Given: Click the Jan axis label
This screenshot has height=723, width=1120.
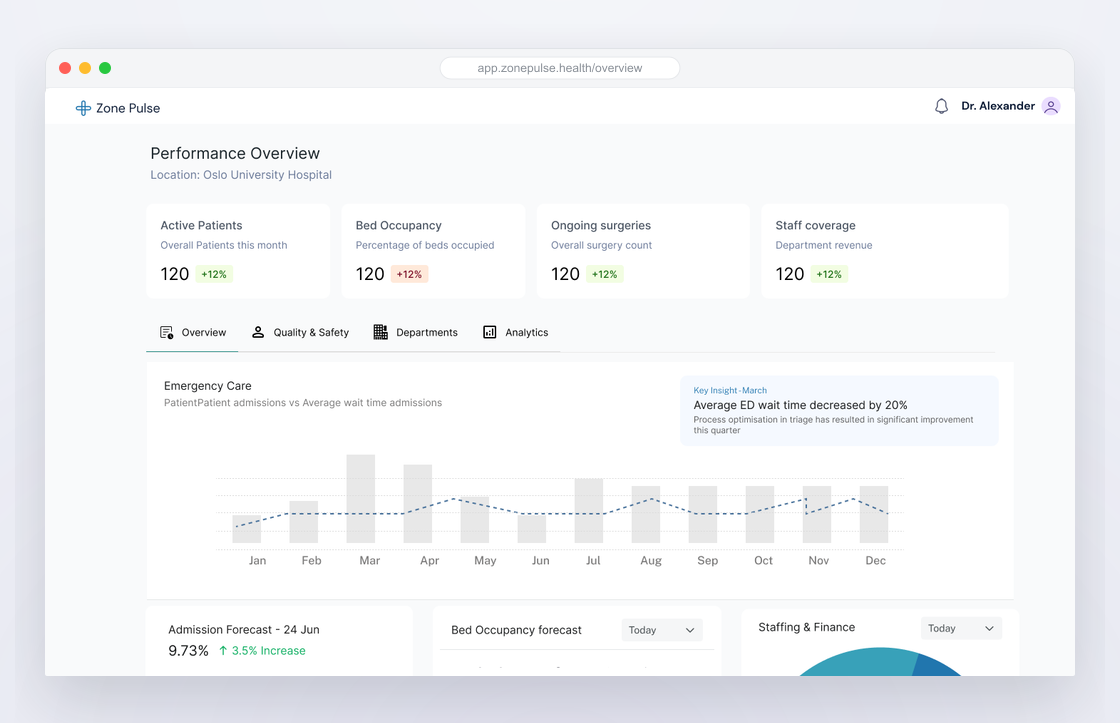Looking at the screenshot, I should tap(257, 560).
